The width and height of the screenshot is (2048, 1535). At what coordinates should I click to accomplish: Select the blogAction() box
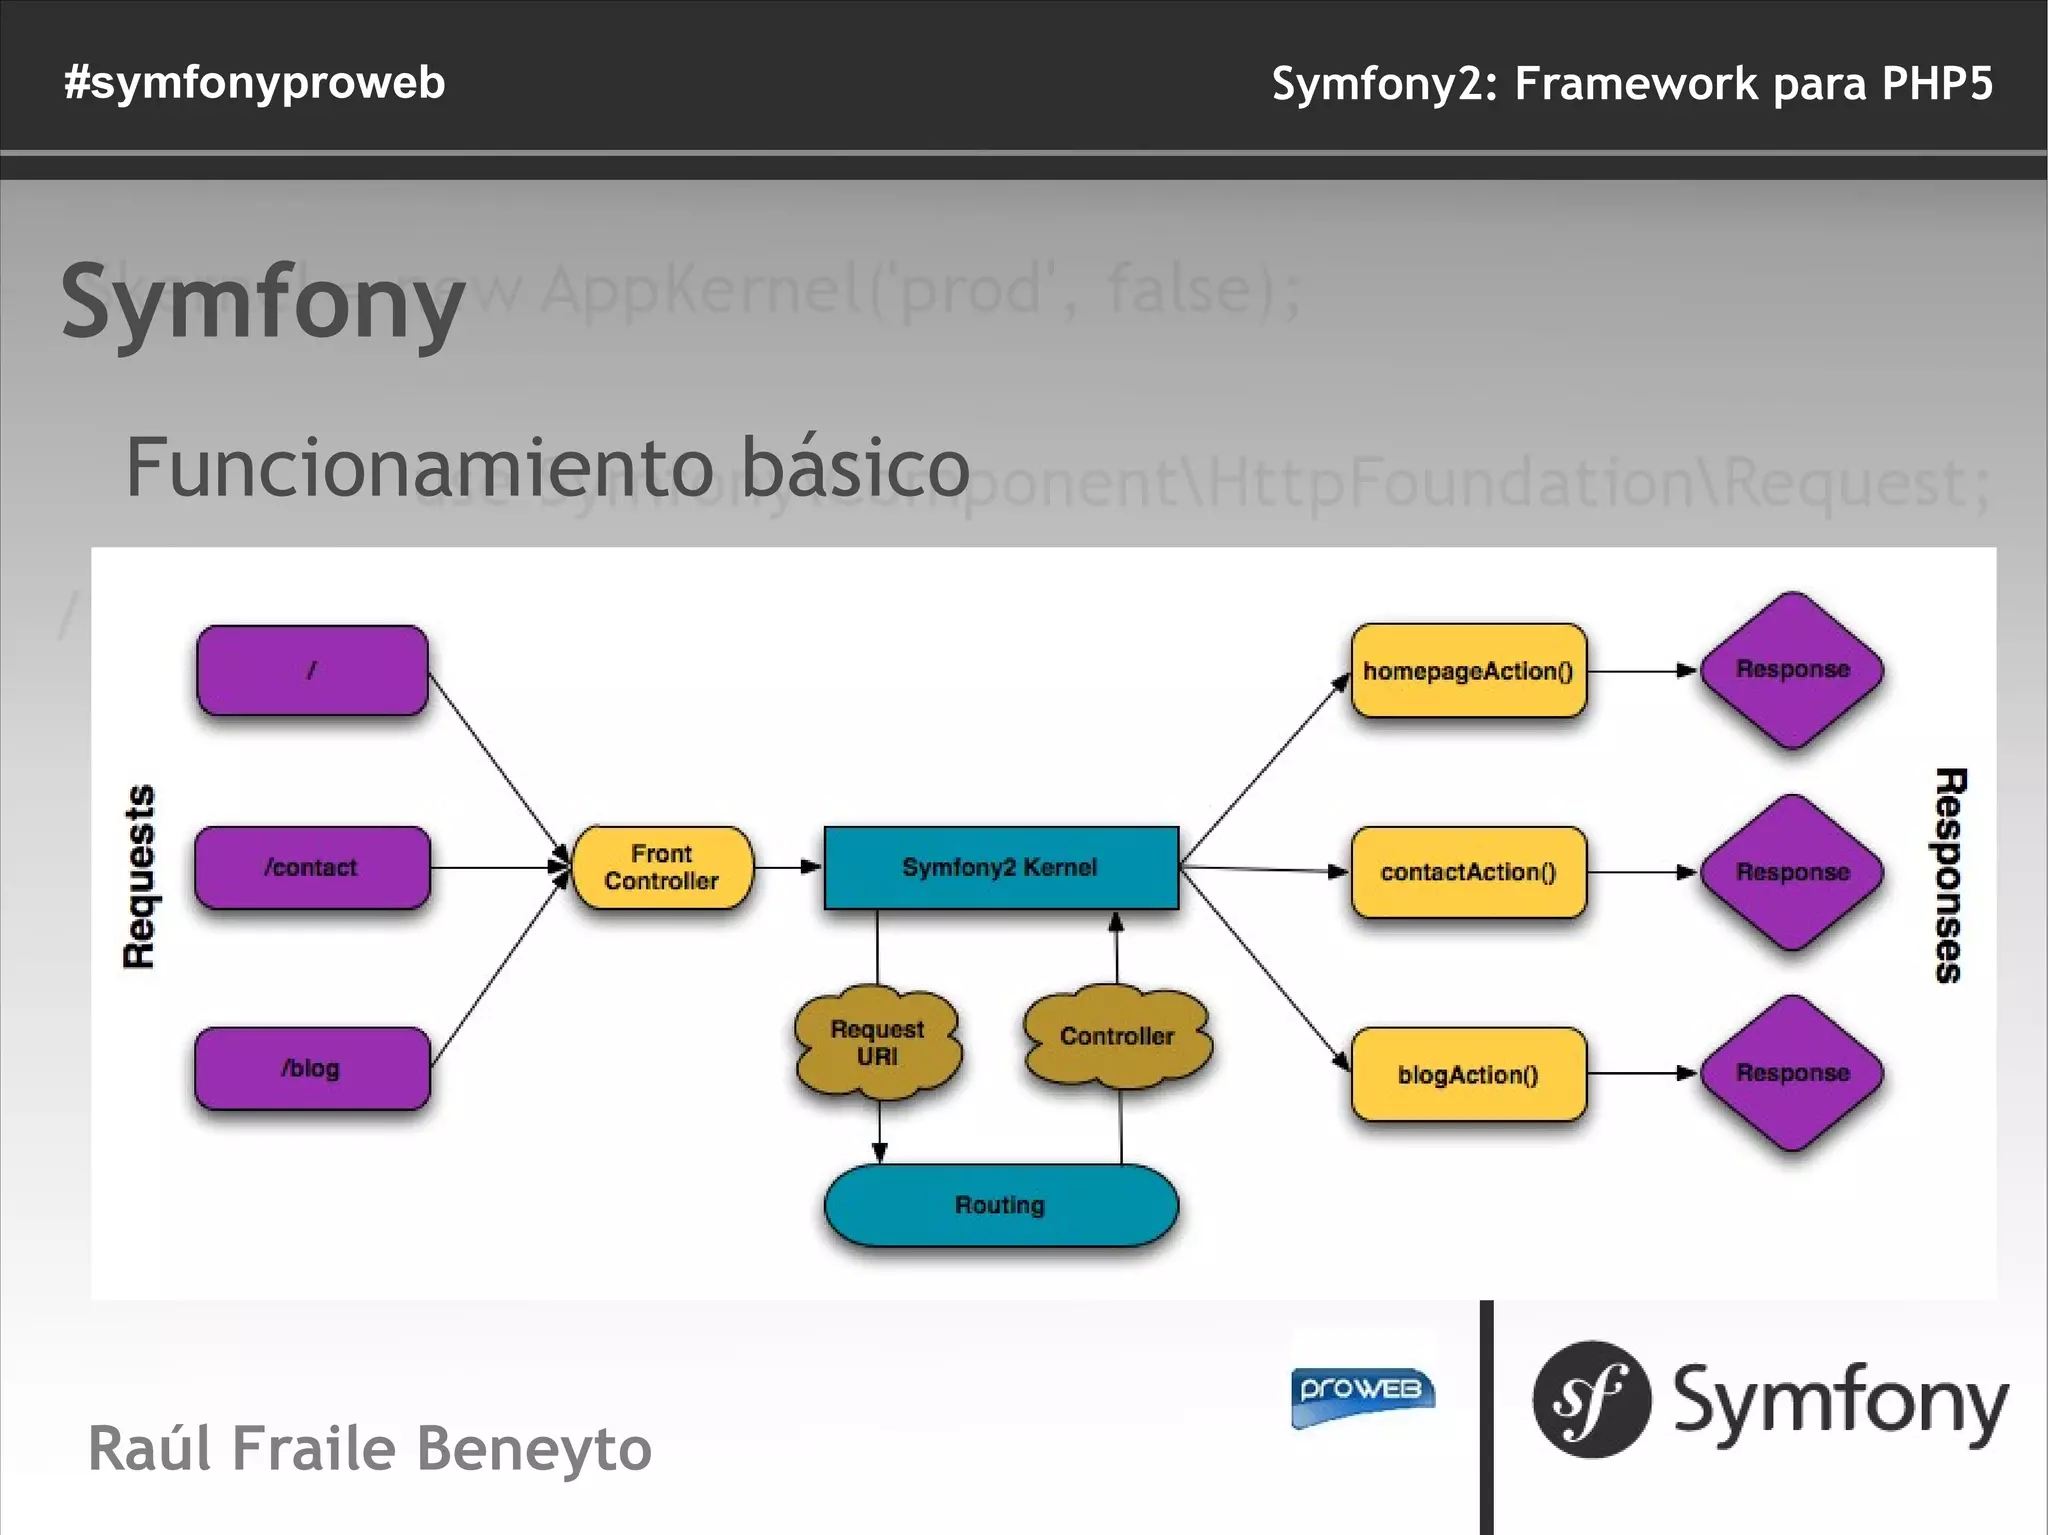[1468, 1074]
